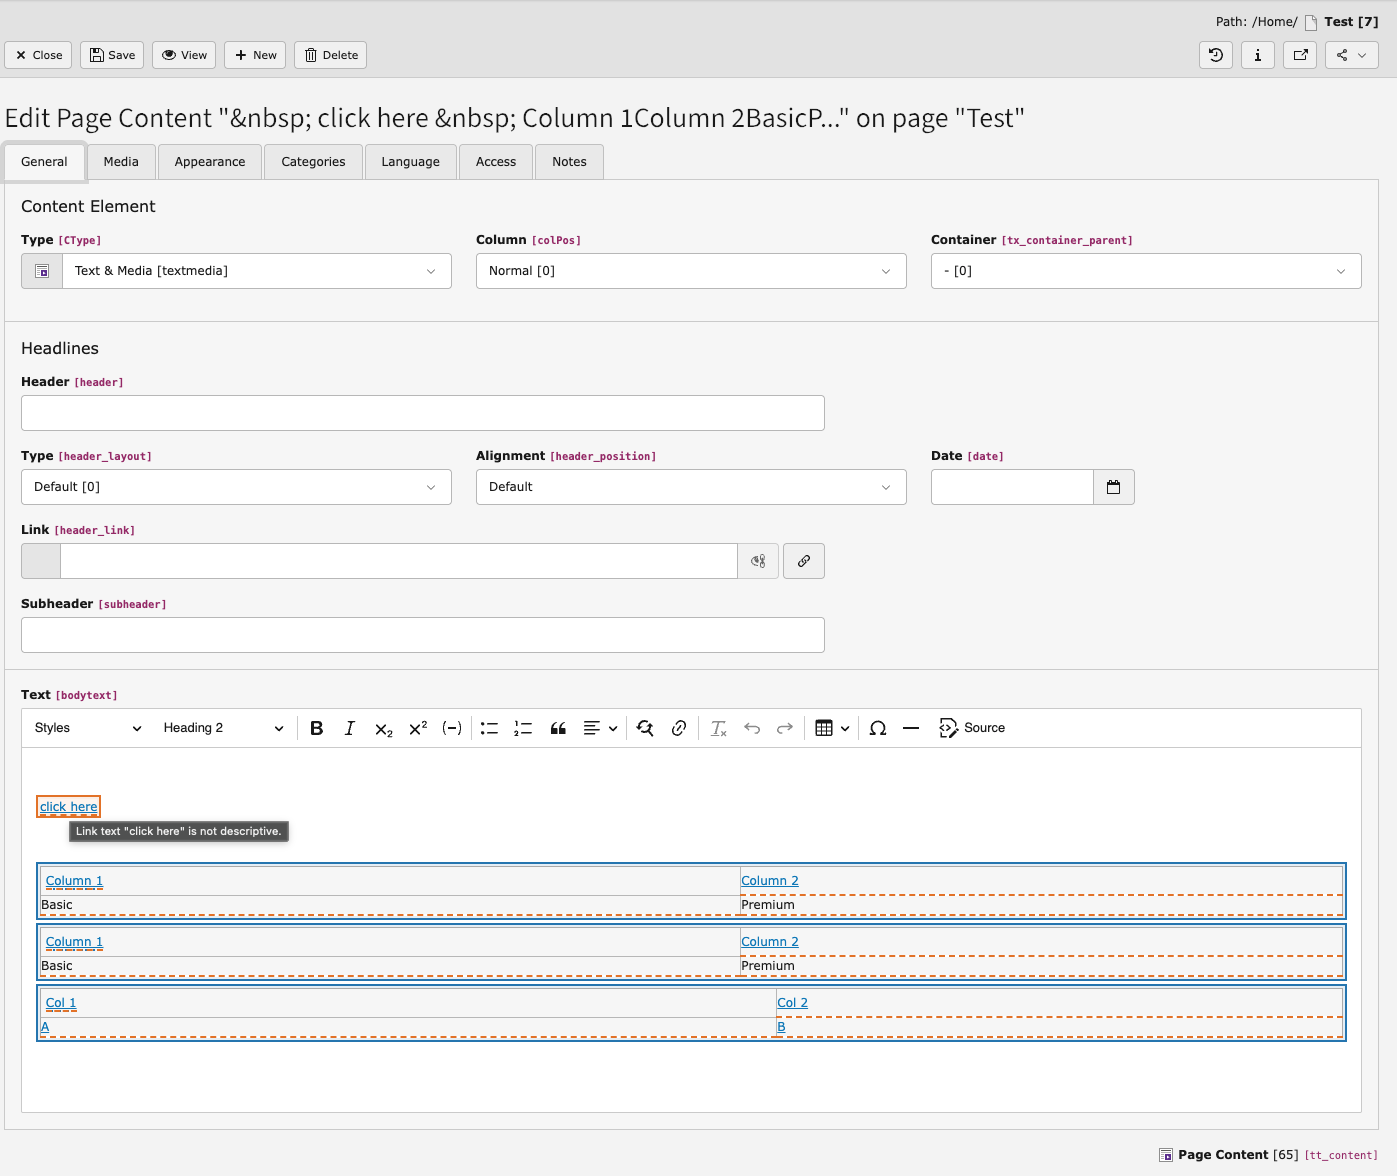Undo the last editor change
The width and height of the screenshot is (1397, 1176).
click(x=752, y=728)
